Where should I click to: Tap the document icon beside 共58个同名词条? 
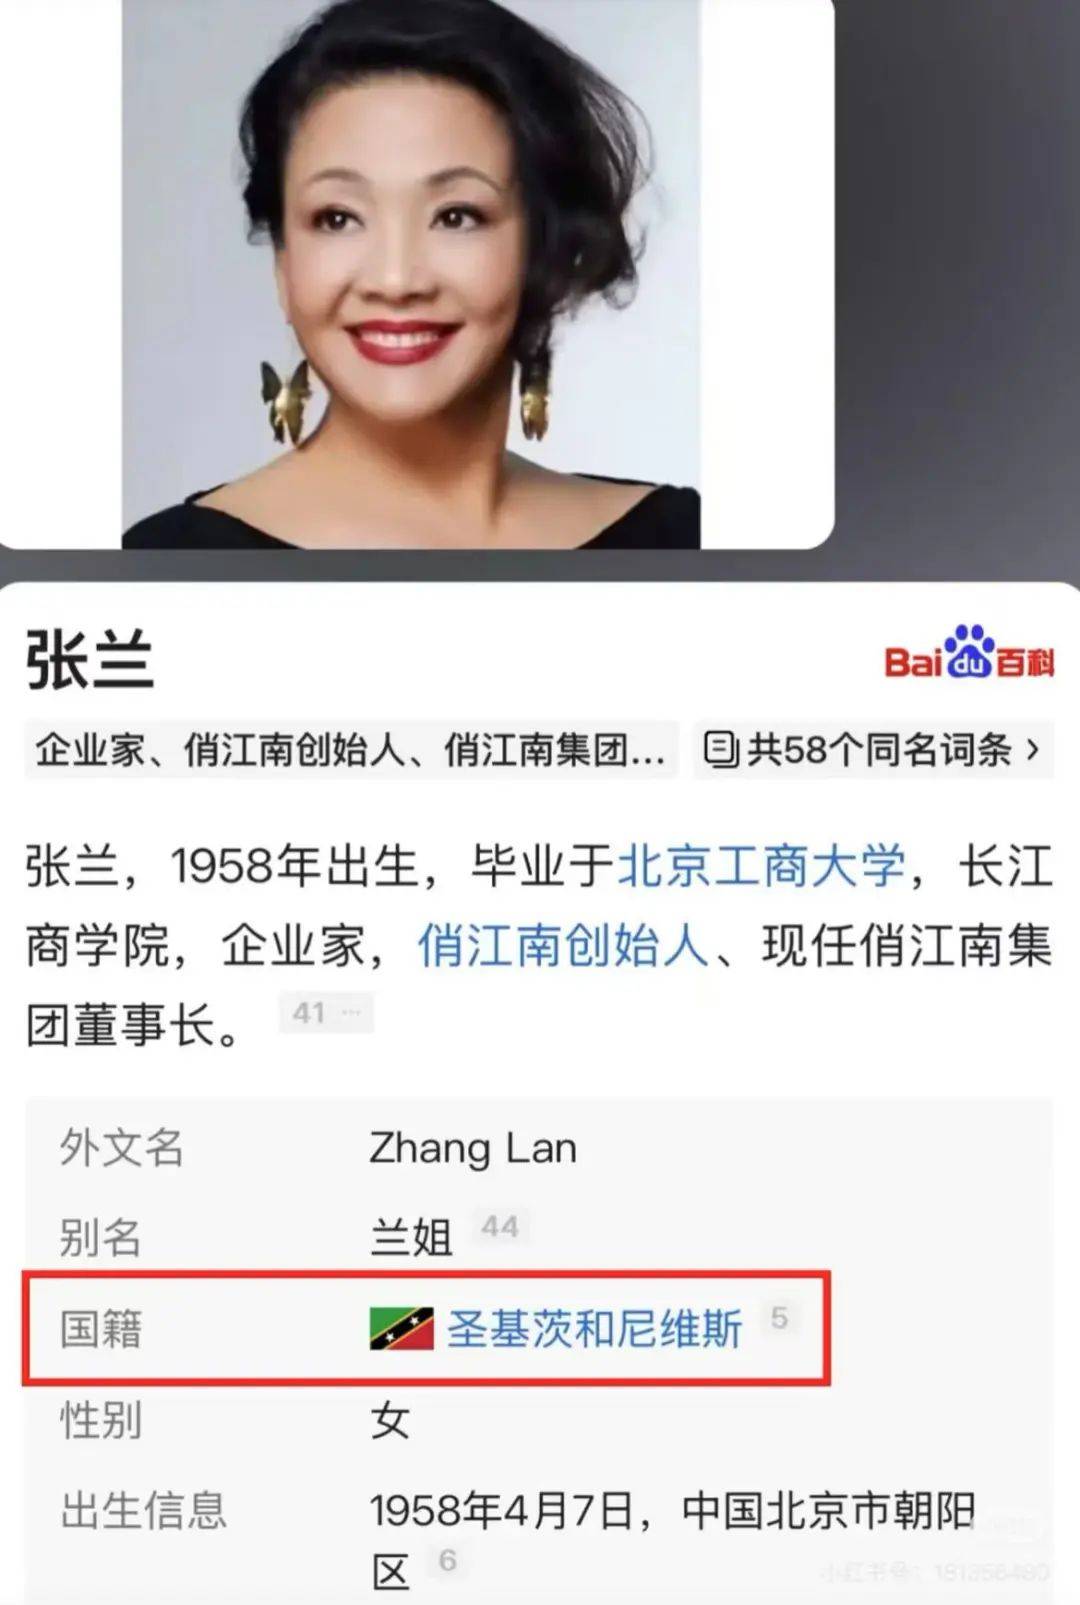coord(721,750)
